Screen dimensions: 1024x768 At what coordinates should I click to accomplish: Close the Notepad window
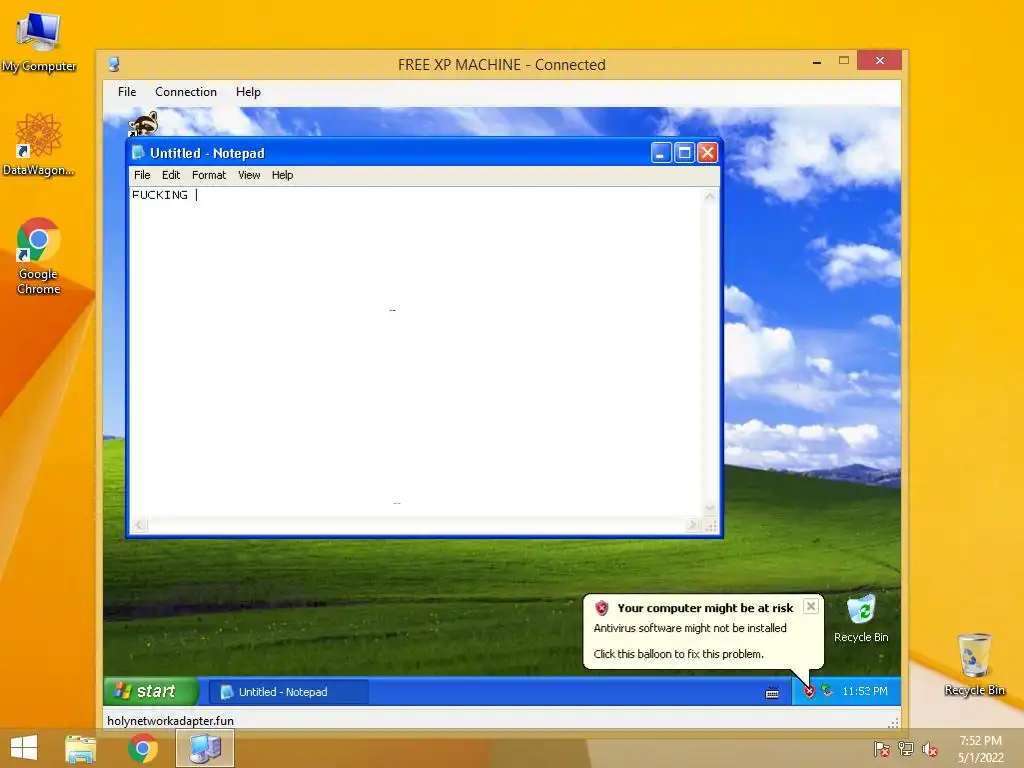[707, 153]
